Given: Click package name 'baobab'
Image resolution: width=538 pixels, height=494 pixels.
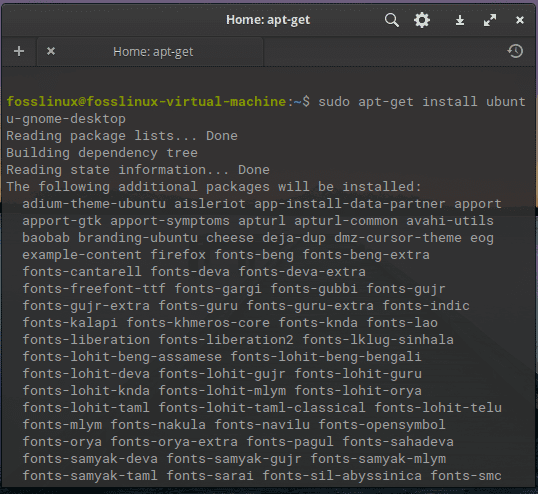Looking at the screenshot, I should click(x=46, y=238).
